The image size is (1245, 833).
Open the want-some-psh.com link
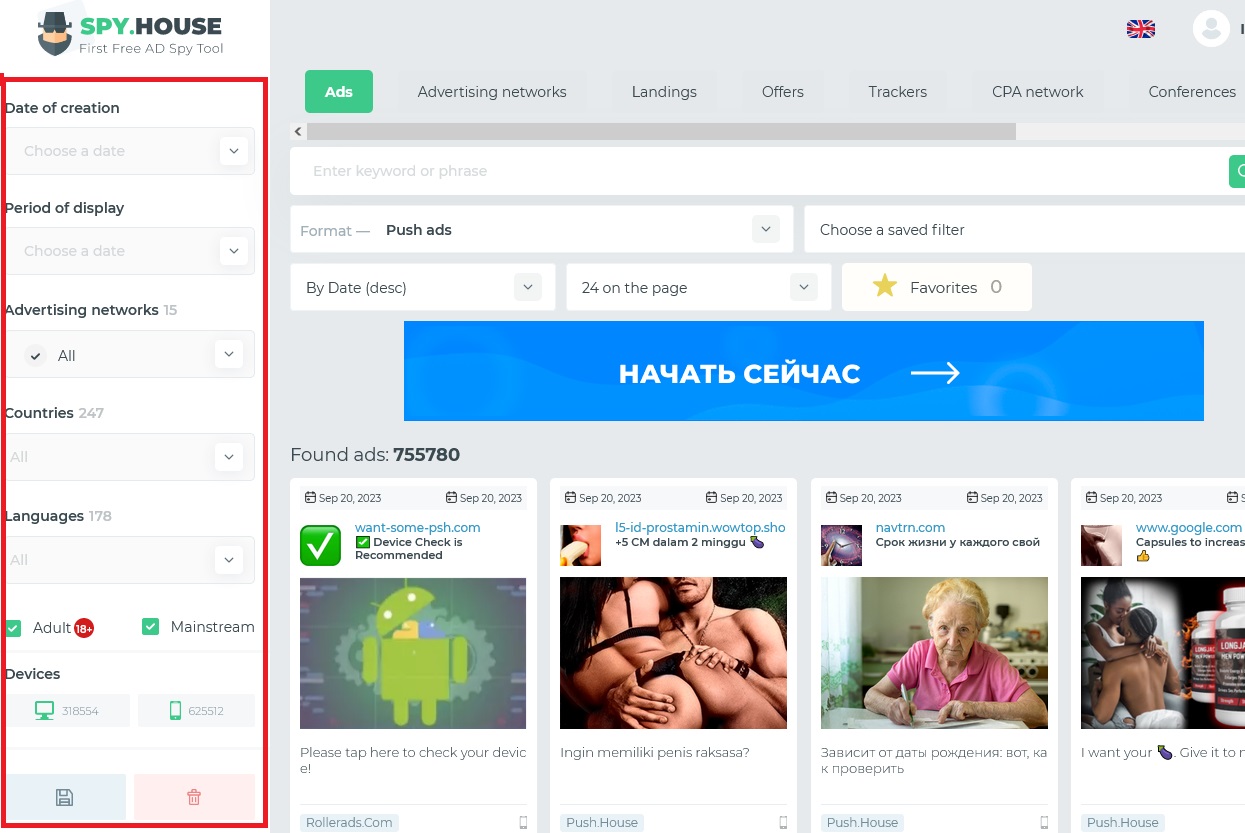tap(418, 527)
